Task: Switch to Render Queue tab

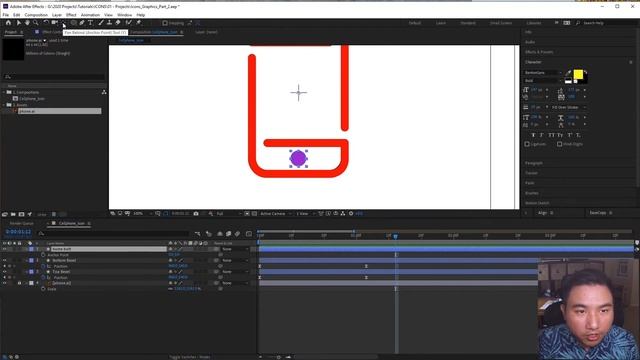Action: [x=22, y=223]
